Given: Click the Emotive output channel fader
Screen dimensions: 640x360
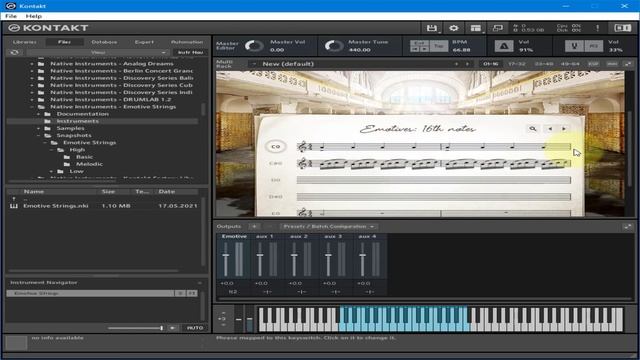Looking at the screenshot, I should point(226,256).
